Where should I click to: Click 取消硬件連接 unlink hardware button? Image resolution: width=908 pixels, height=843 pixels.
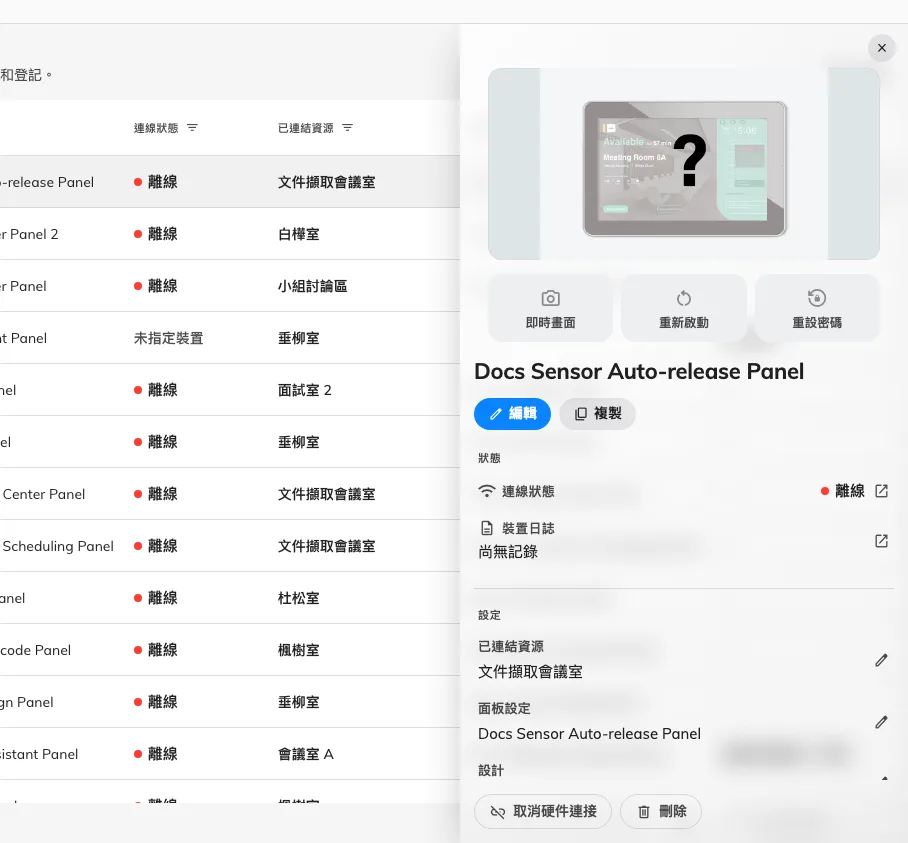(x=543, y=812)
